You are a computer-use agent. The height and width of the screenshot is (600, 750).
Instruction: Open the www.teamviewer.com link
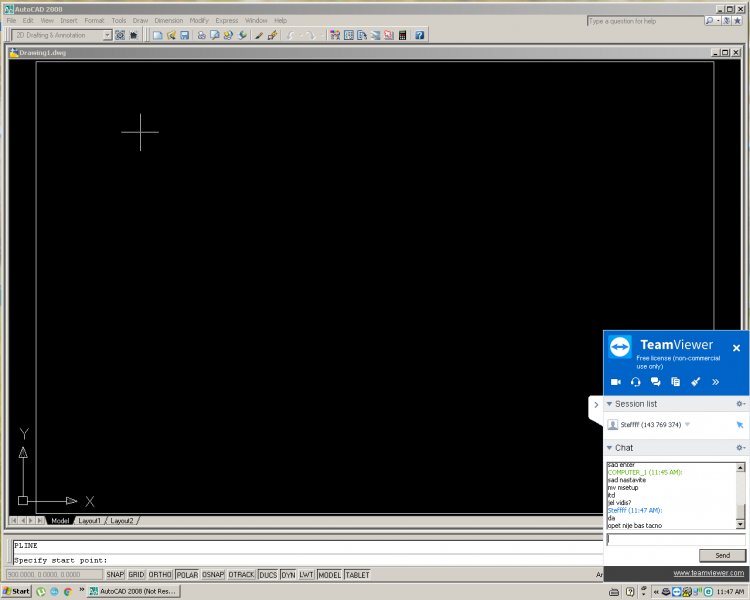point(708,573)
